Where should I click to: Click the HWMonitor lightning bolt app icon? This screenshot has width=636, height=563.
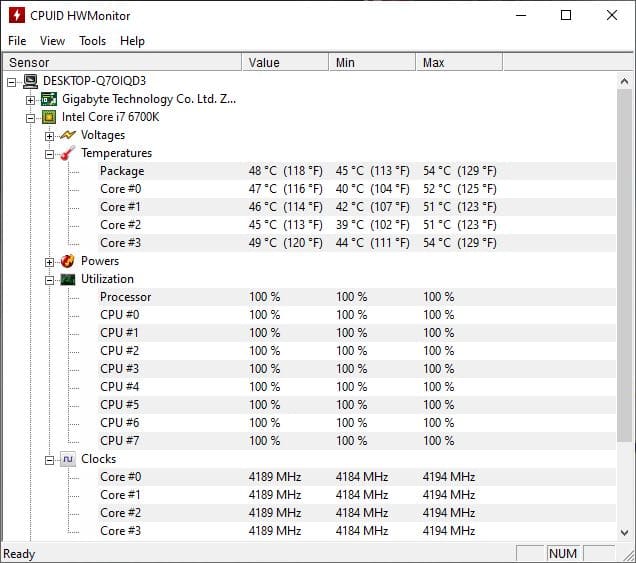point(17,15)
